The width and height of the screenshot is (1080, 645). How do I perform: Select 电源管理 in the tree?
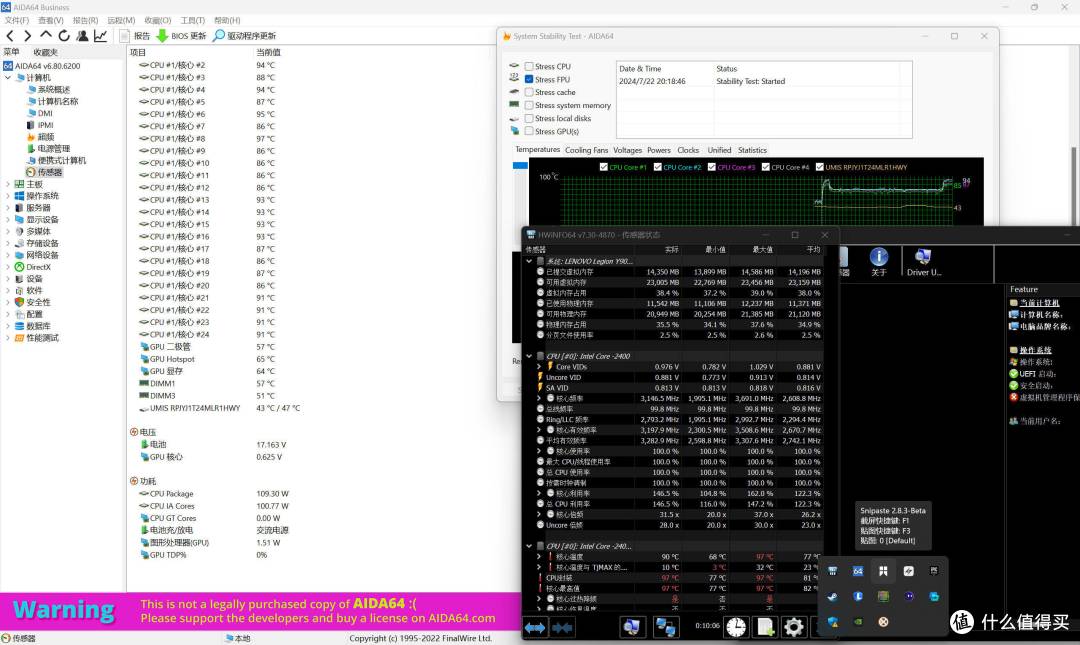pos(48,149)
